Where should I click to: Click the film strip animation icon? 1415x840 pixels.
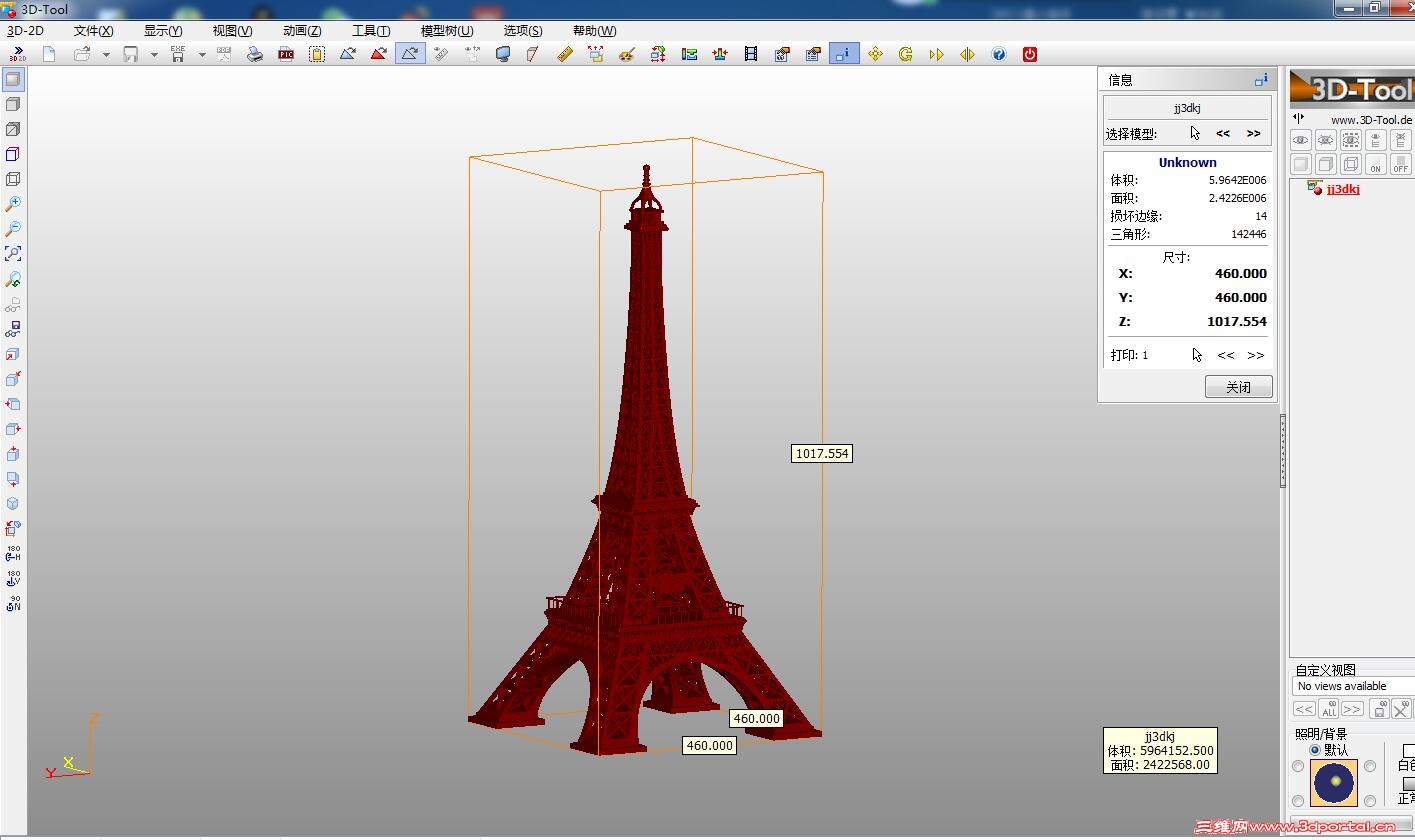point(750,54)
